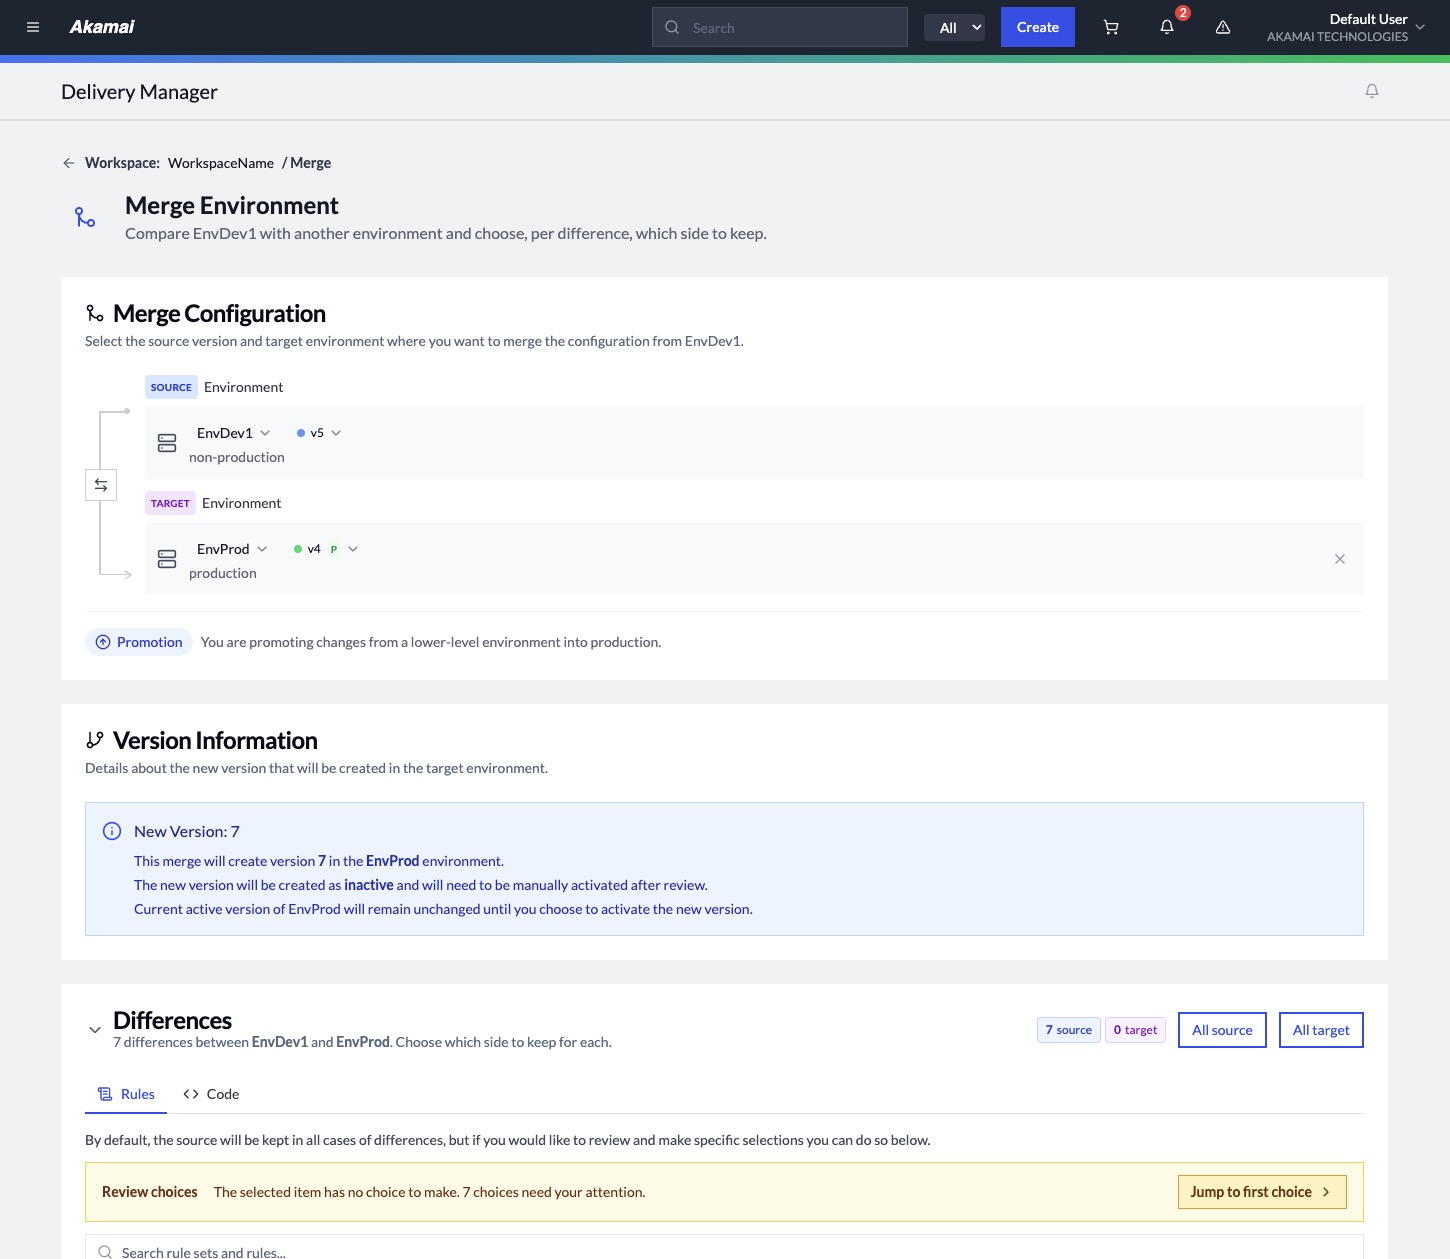Click the TARGET label badge
The width and height of the screenshot is (1450, 1259).
(170, 503)
